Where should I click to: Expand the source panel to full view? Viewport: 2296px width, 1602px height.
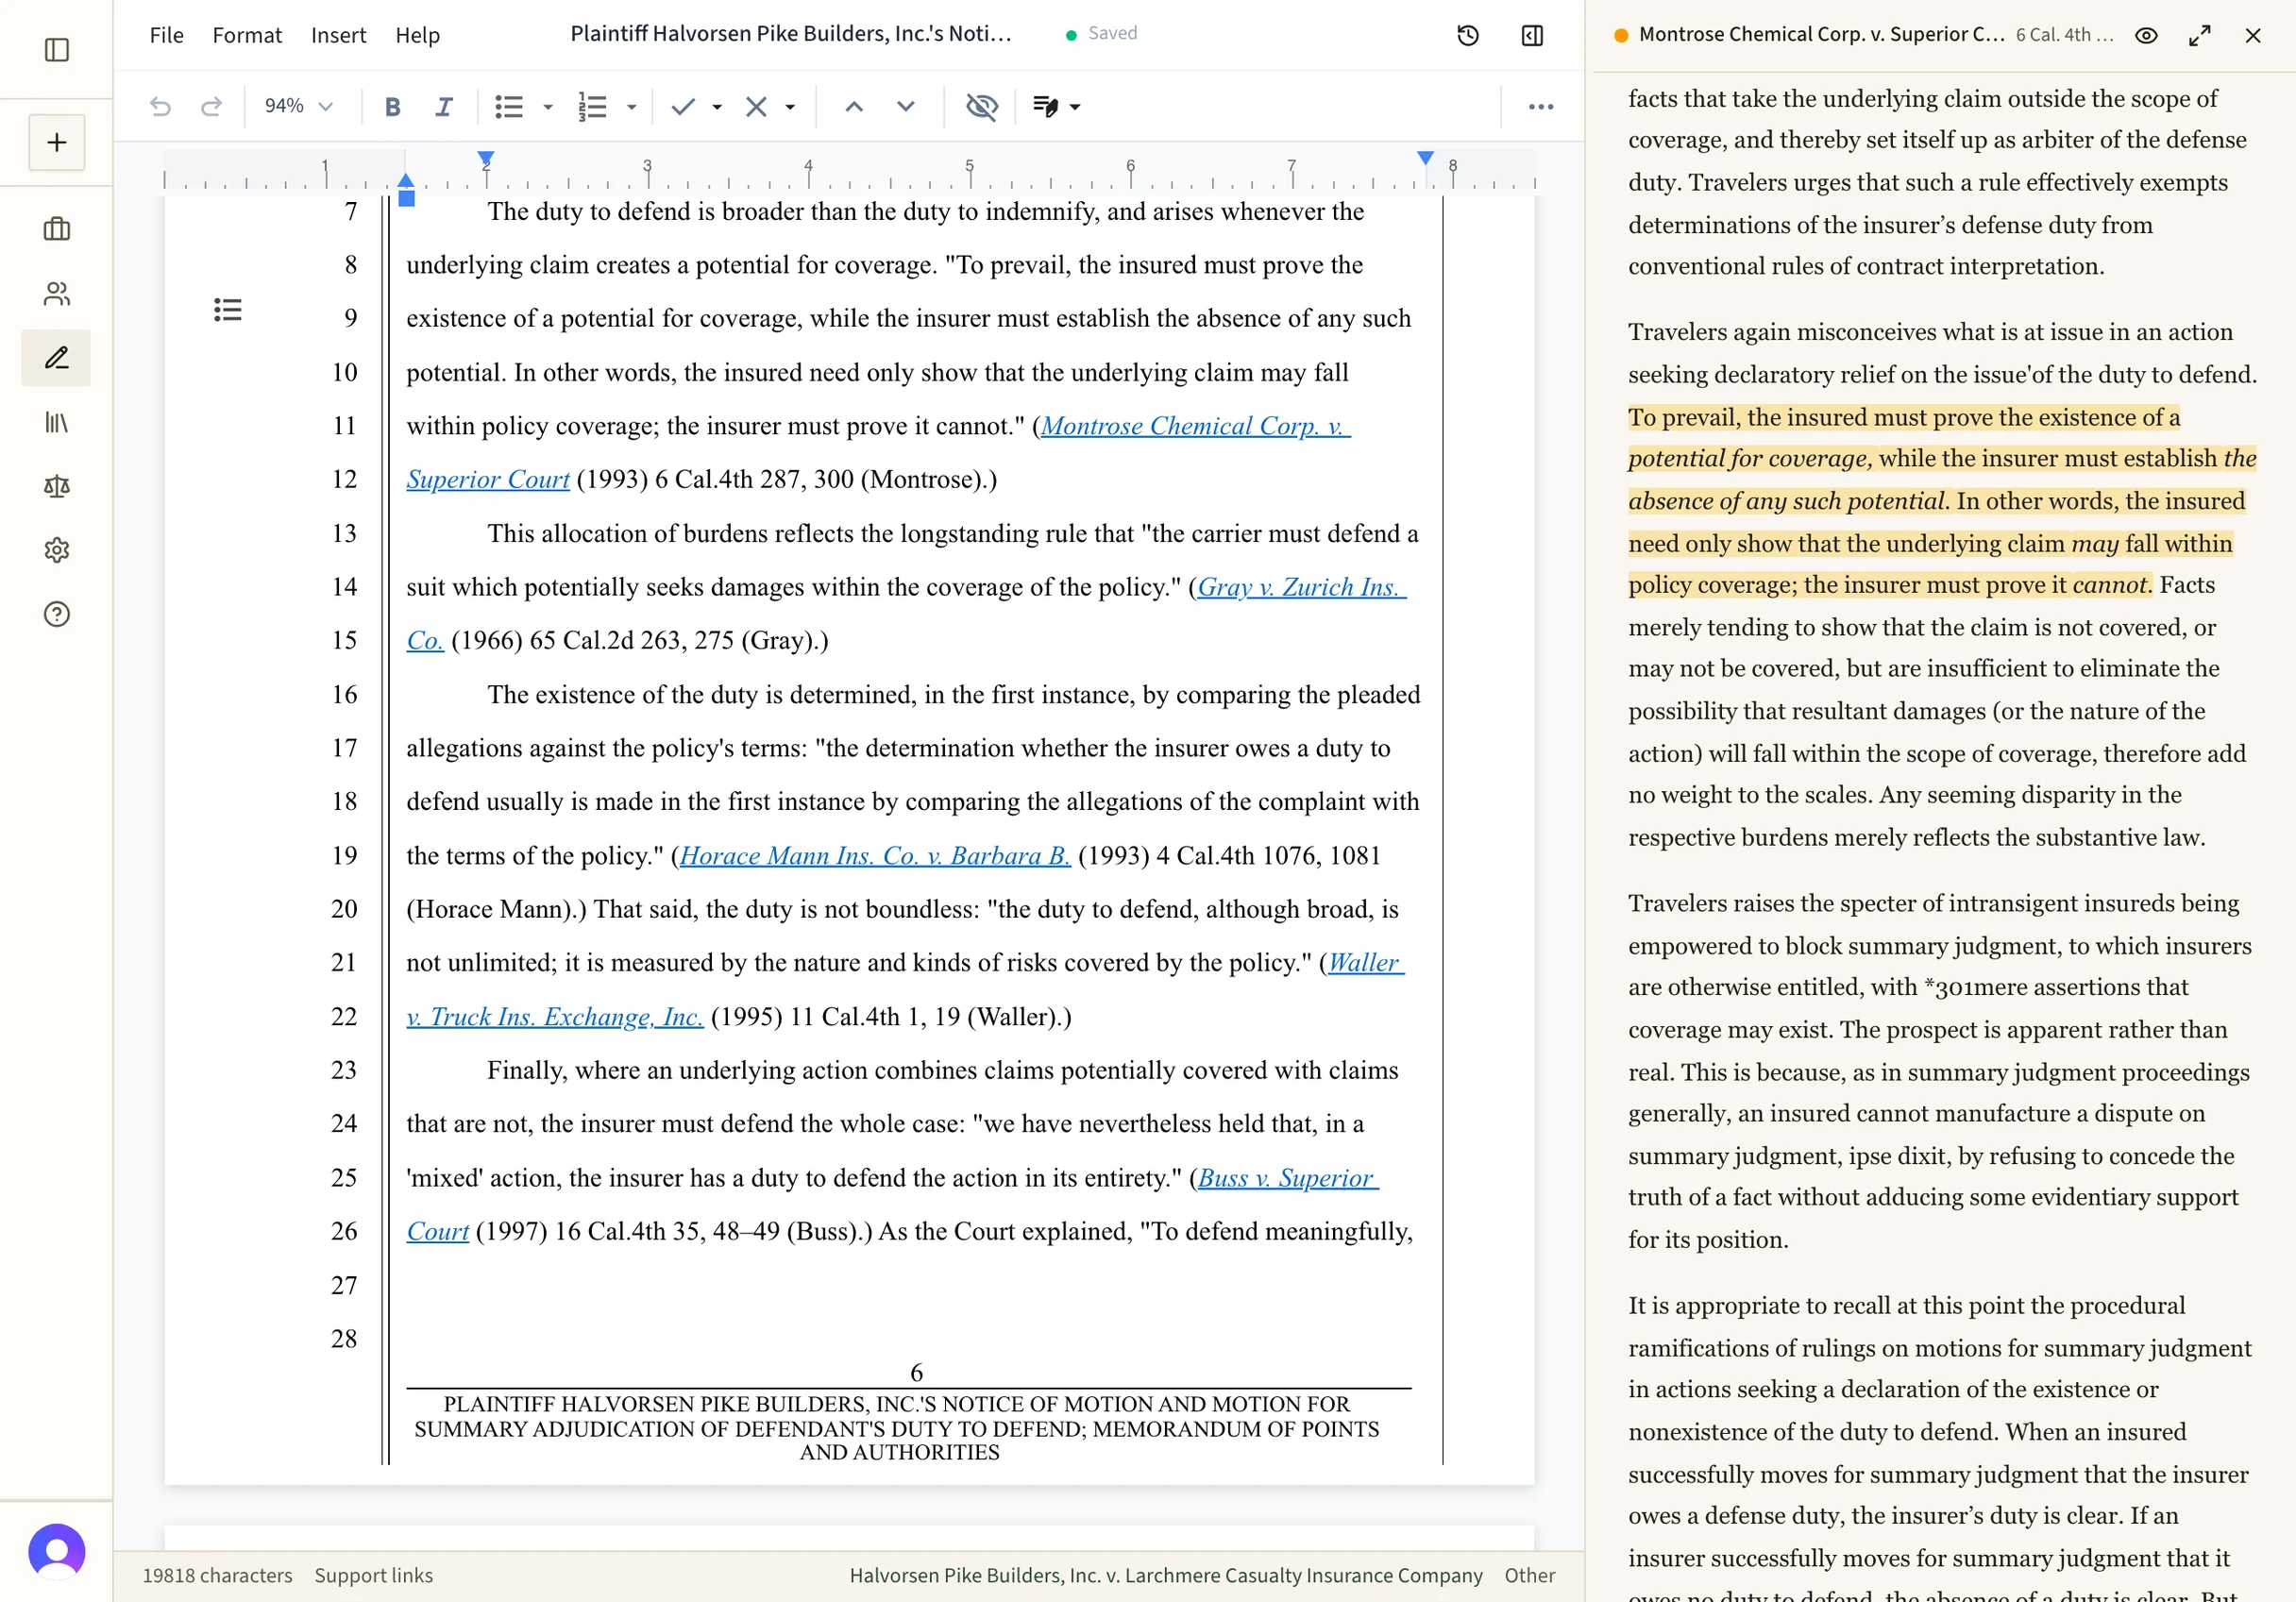(2199, 36)
